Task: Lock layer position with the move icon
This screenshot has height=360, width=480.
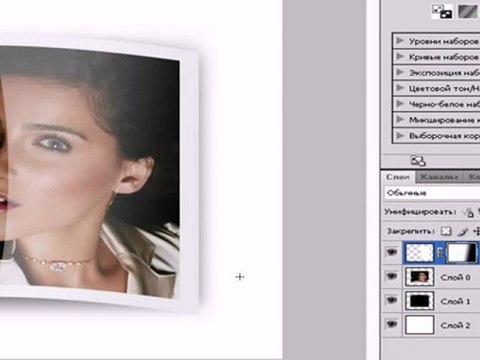Action: coord(477,231)
